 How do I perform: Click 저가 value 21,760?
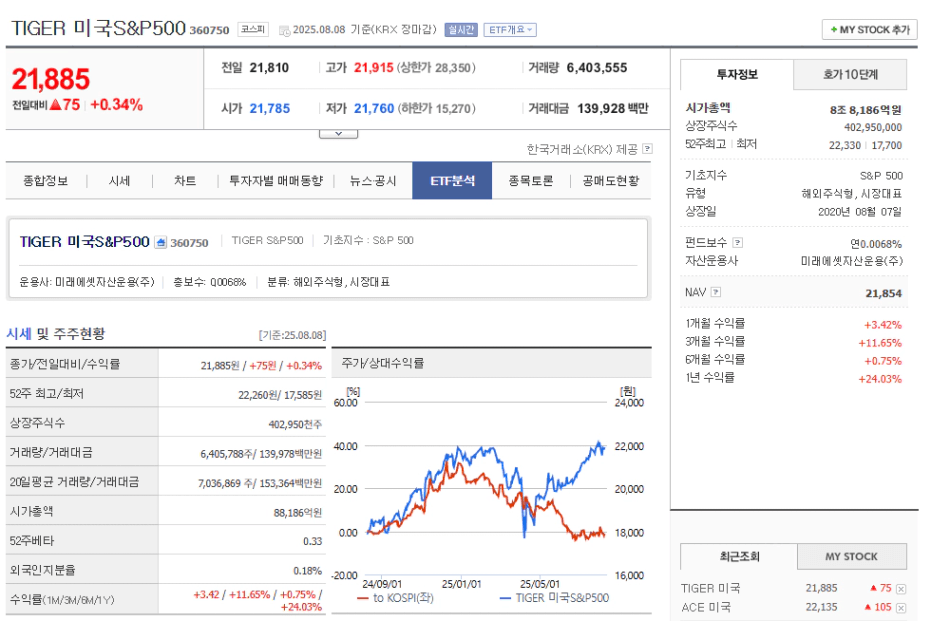point(374,109)
